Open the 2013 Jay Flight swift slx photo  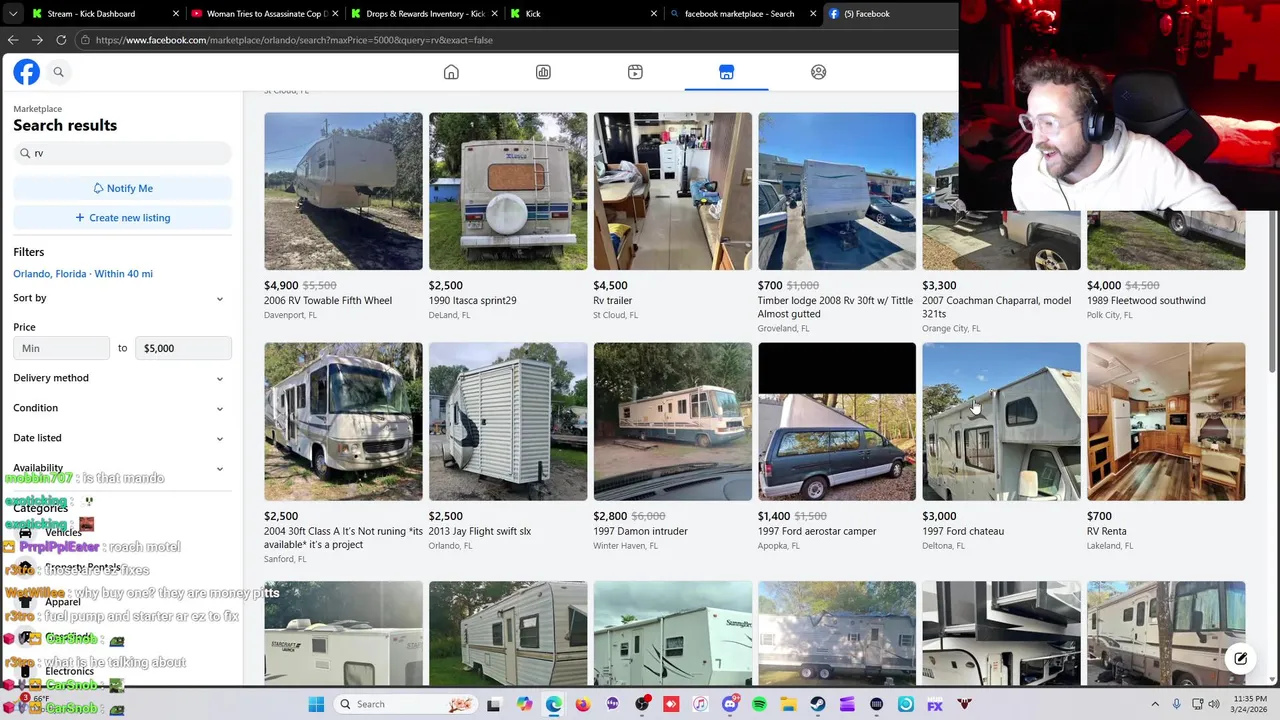click(508, 422)
